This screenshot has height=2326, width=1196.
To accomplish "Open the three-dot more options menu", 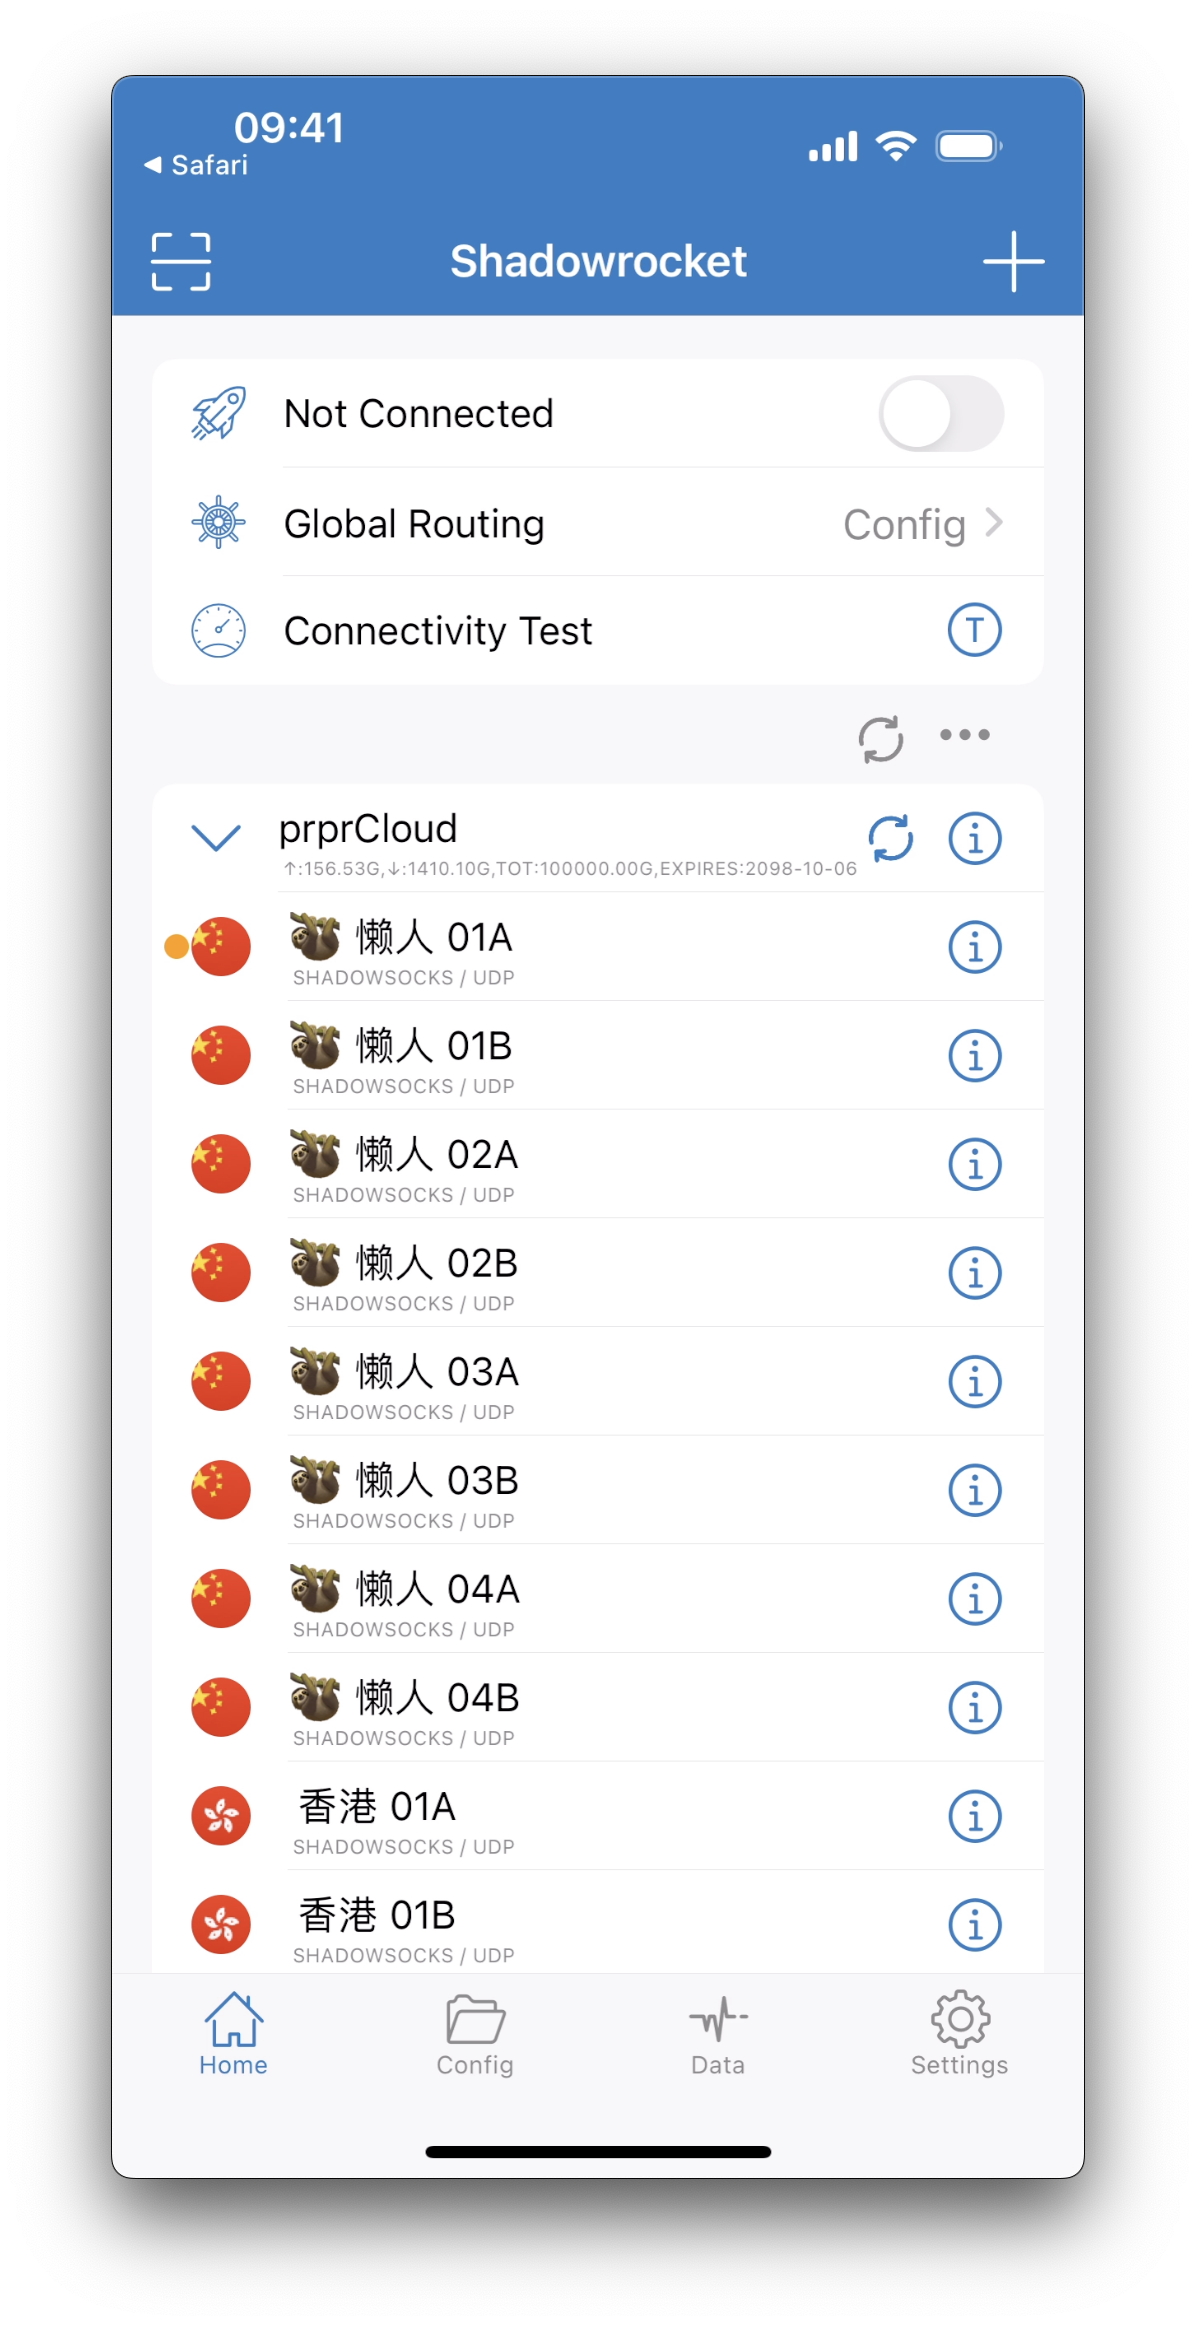I will pos(965,735).
